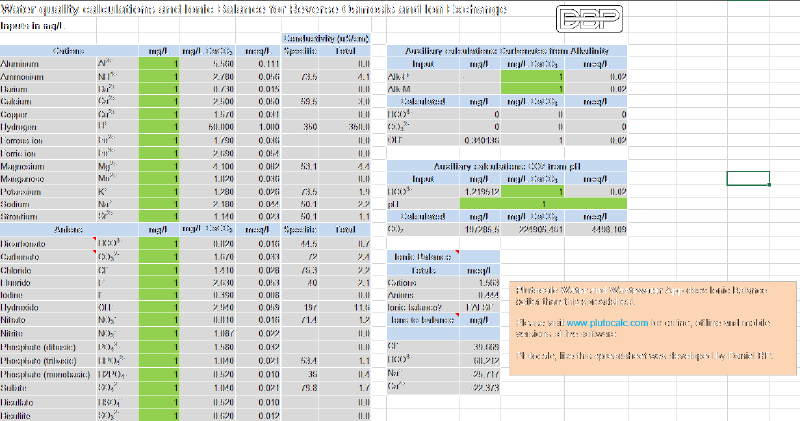This screenshot has width=800, height=421.
Task: Select the Hydroxide mg/L green input cell
Action: (x=159, y=307)
